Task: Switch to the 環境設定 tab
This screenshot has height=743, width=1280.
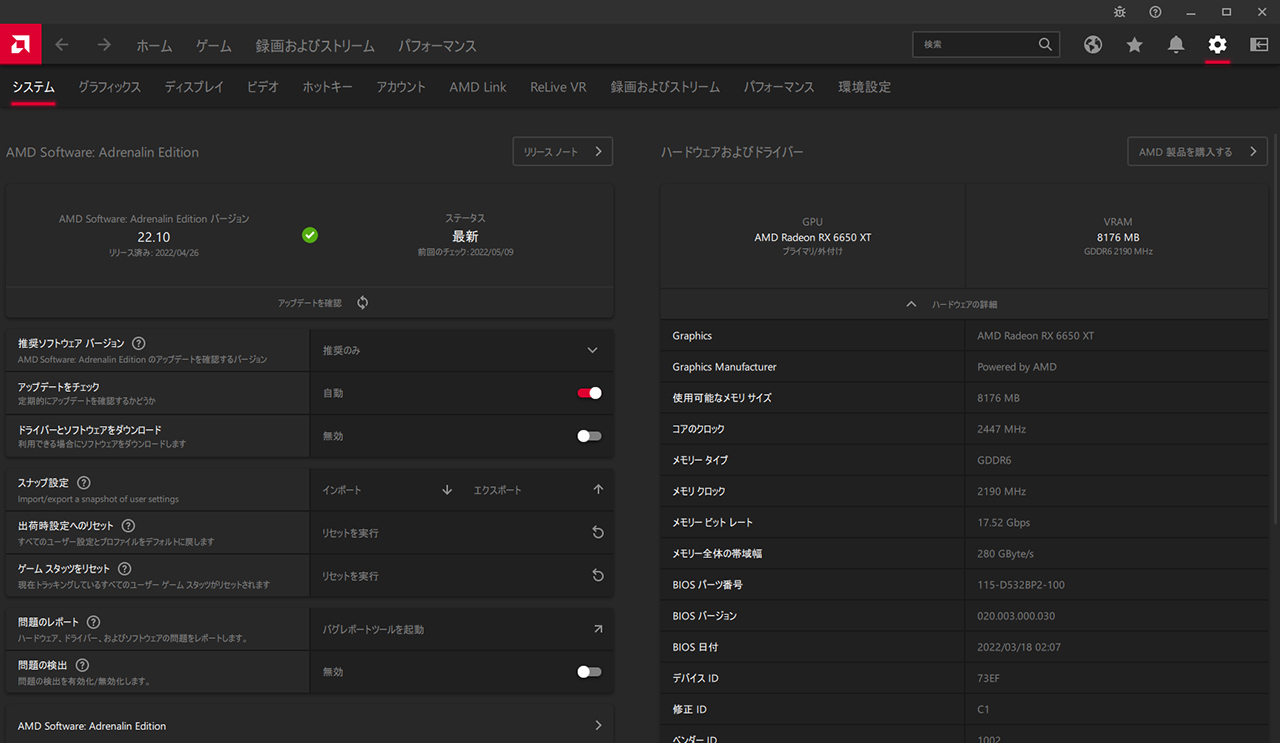Action: tap(864, 87)
